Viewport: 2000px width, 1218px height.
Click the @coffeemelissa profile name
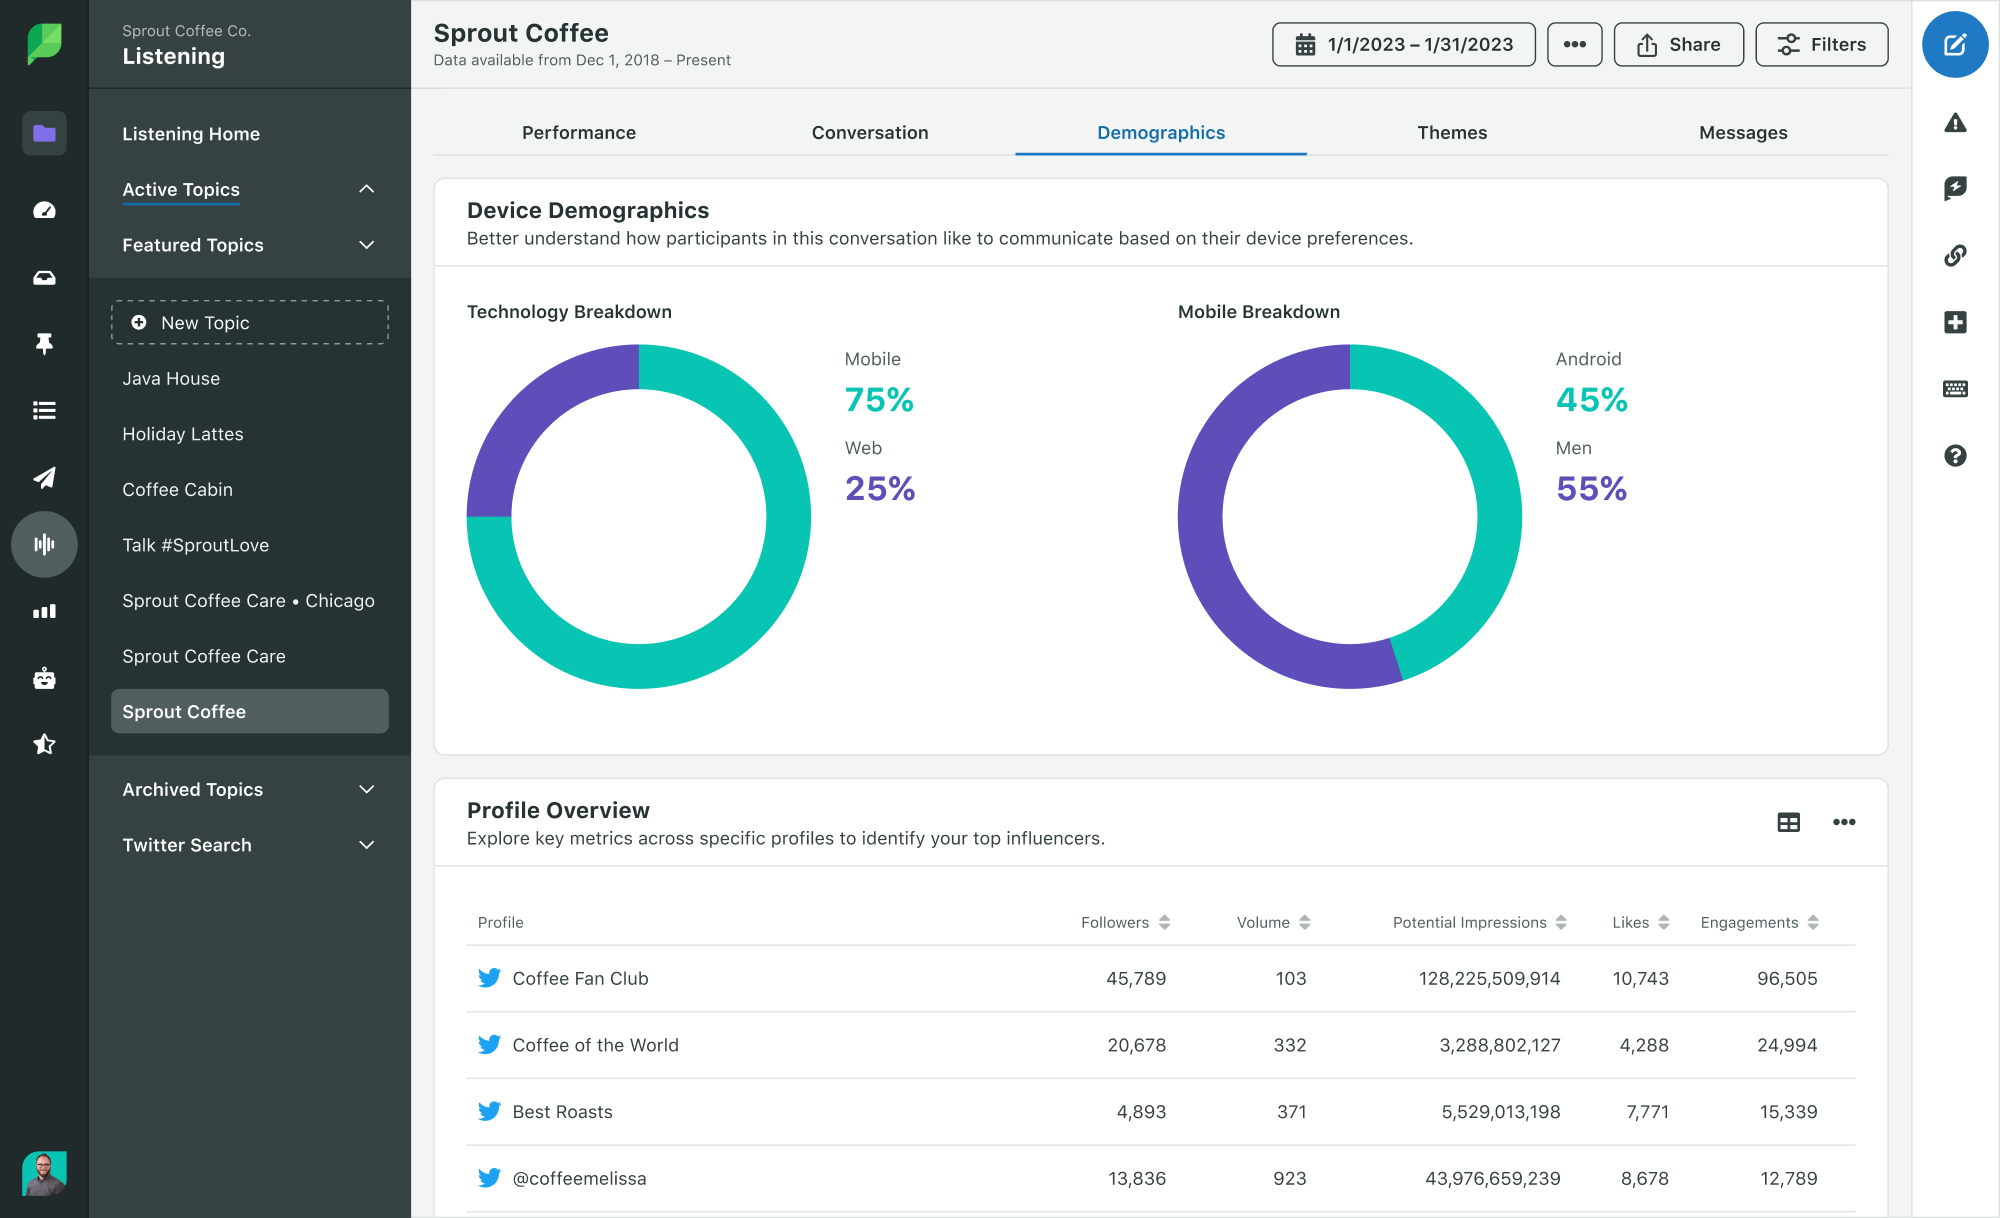click(x=579, y=1178)
